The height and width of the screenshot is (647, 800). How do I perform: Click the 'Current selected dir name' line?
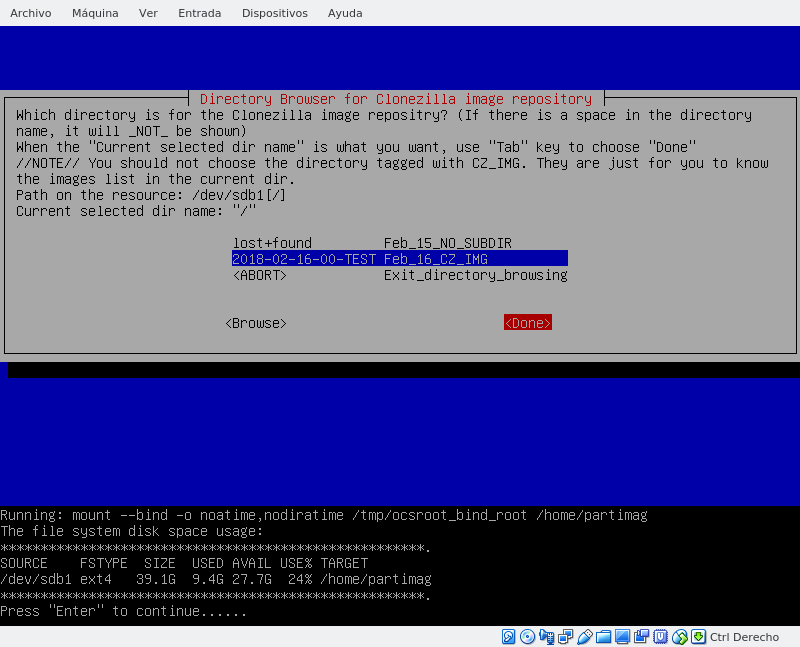click(x=136, y=211)
